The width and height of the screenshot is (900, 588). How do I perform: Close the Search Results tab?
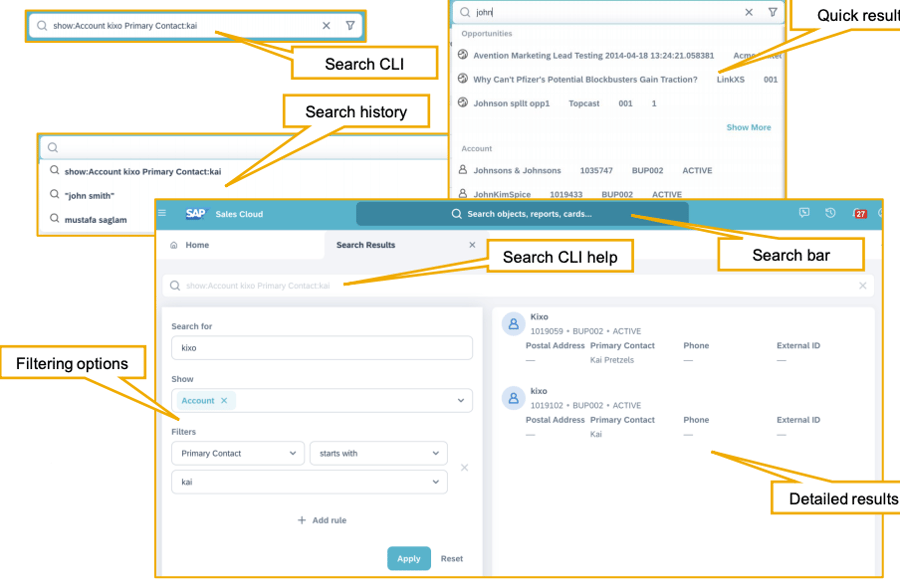472,245
